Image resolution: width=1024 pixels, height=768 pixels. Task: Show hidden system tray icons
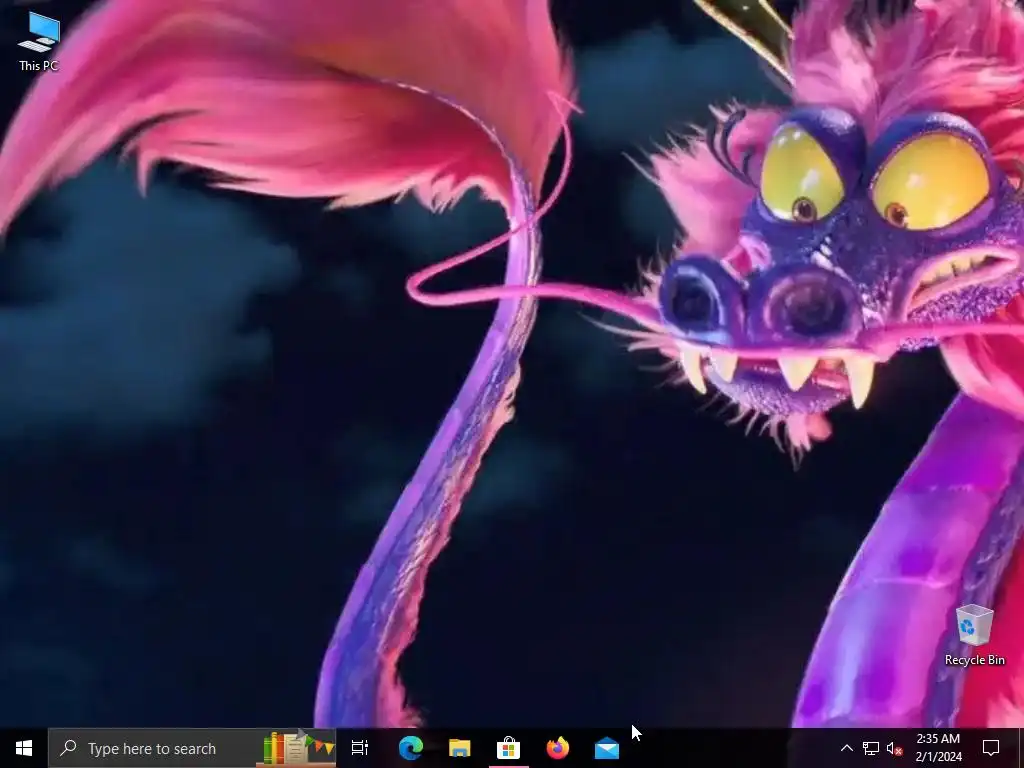click(x=846, y=748)
